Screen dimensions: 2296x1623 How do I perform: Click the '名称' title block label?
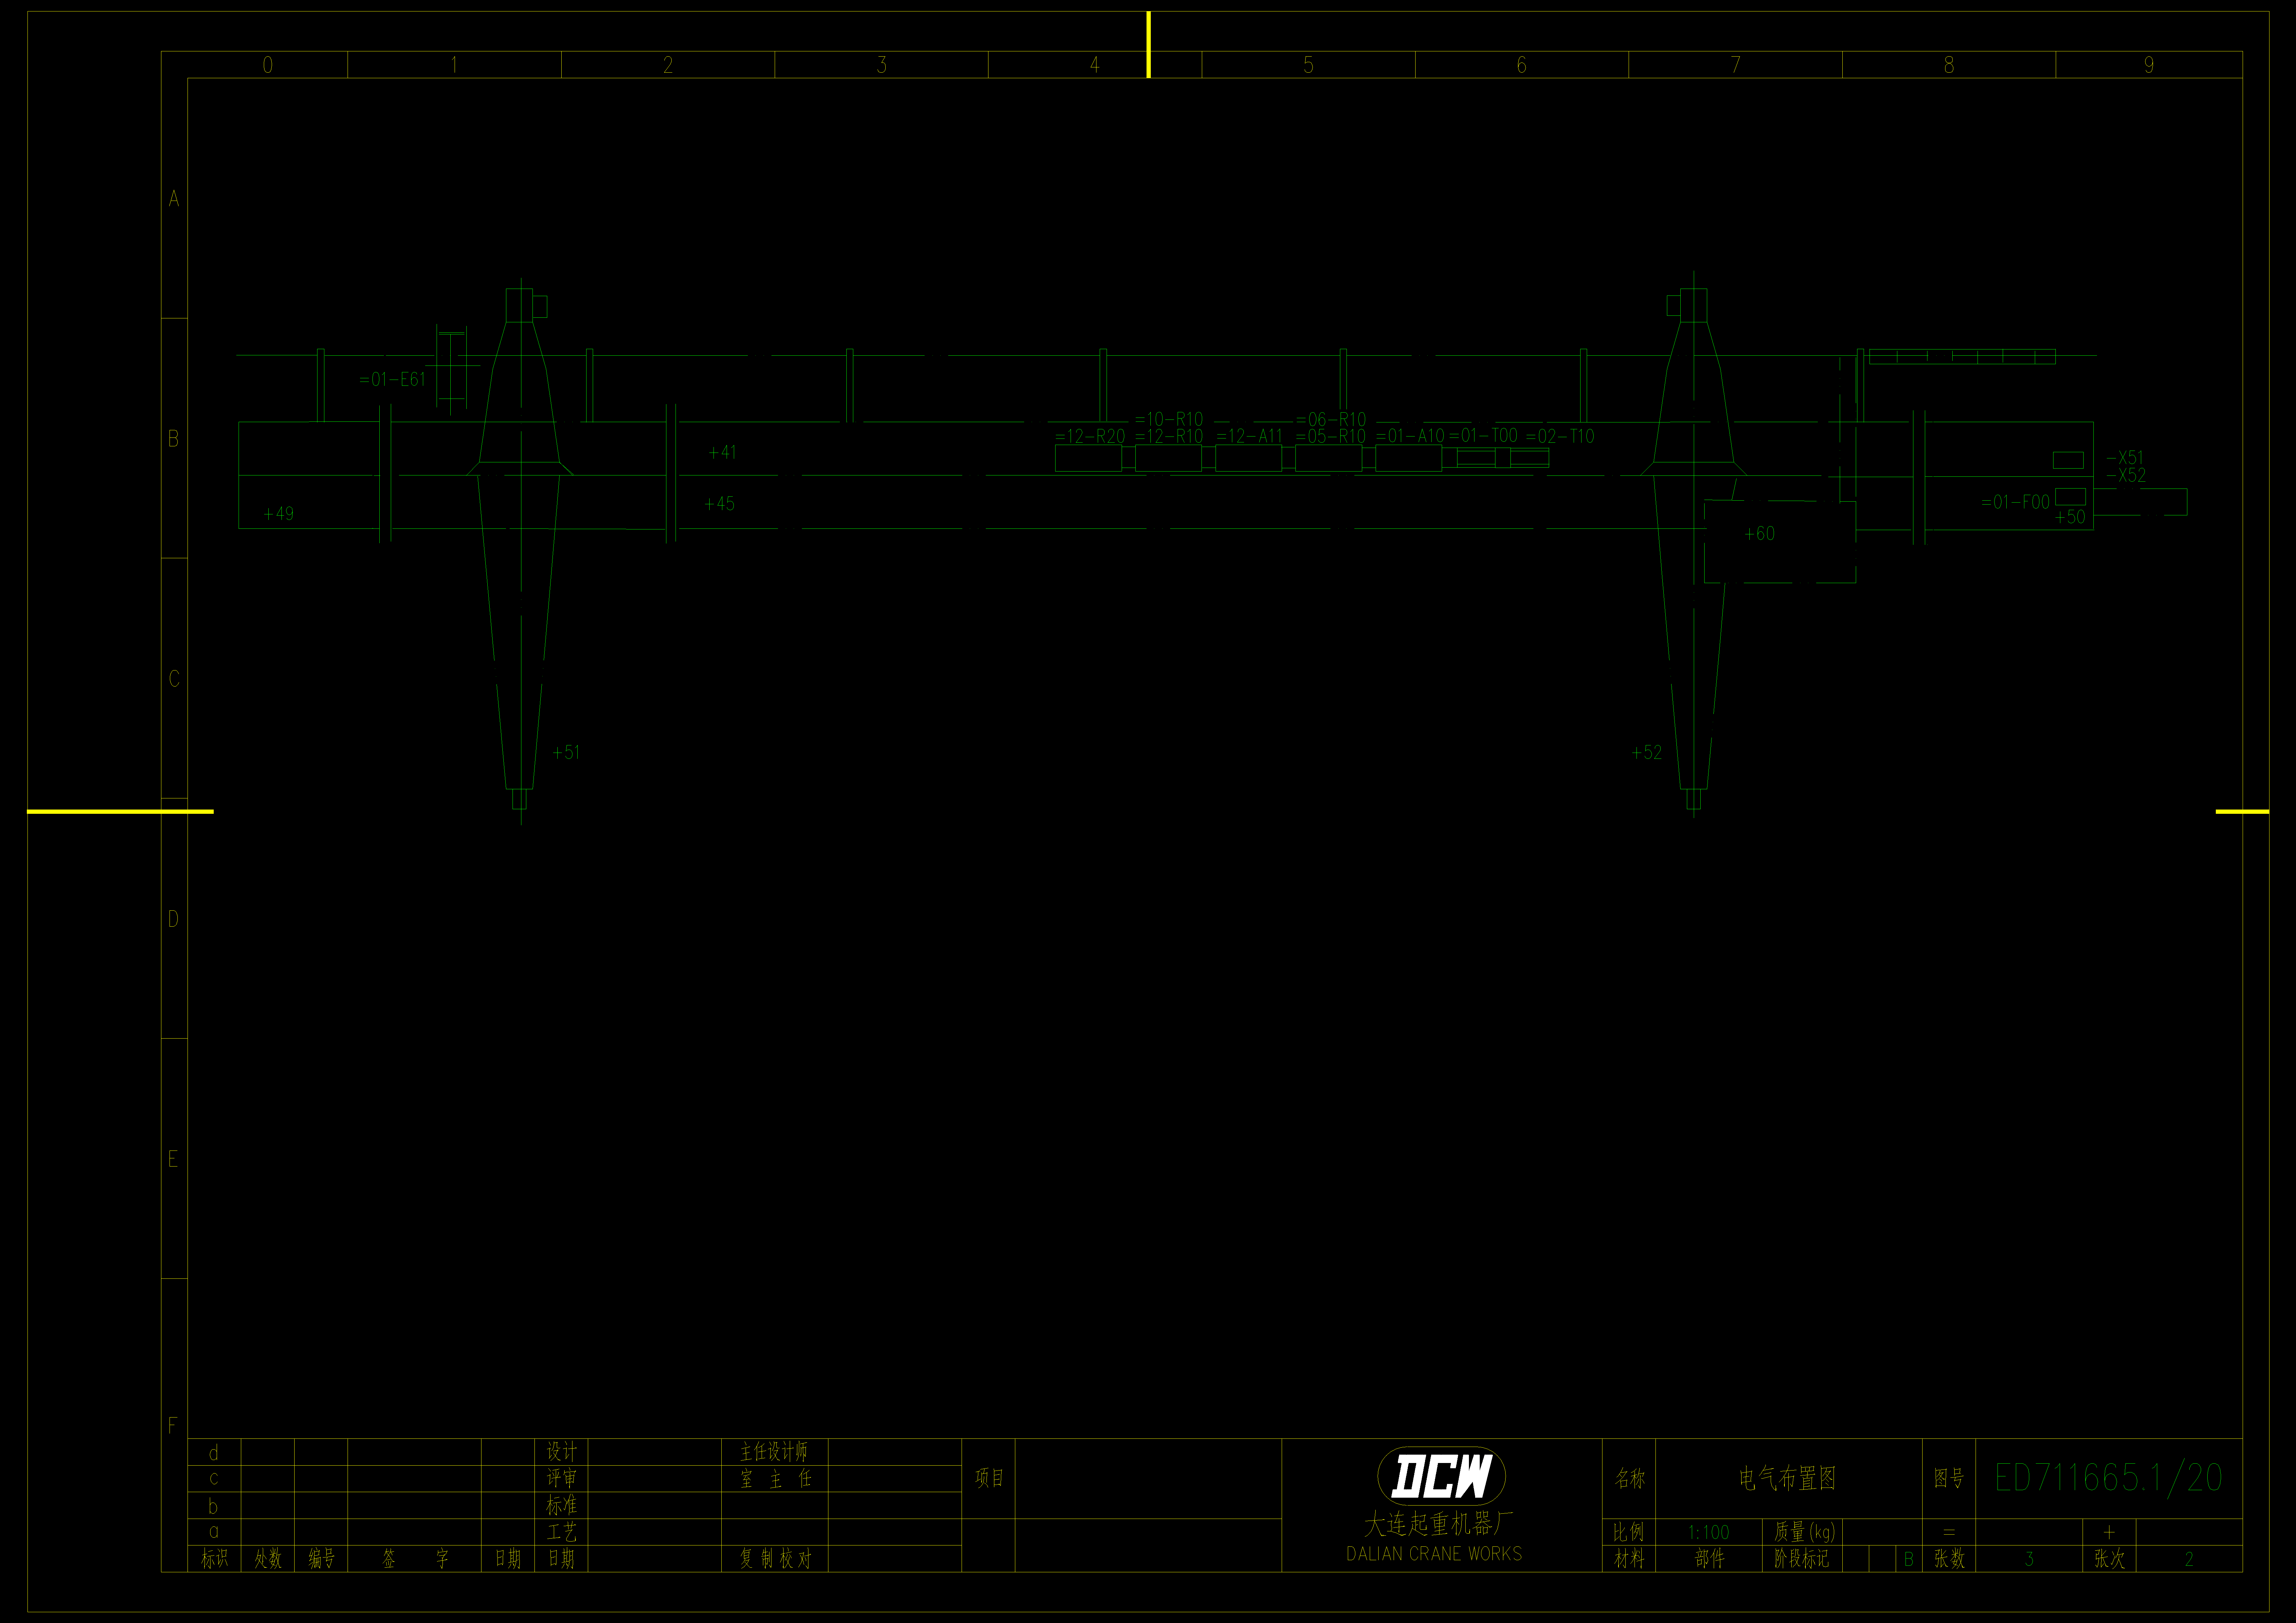(x=1630, y=1479)
